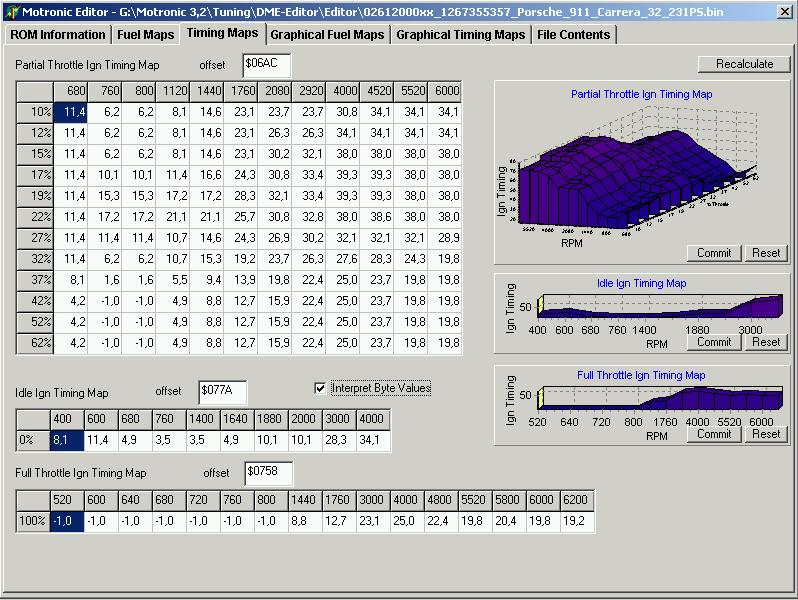
Task: Select 27,6 cell in the 32% row
Action: click(343, 259)
